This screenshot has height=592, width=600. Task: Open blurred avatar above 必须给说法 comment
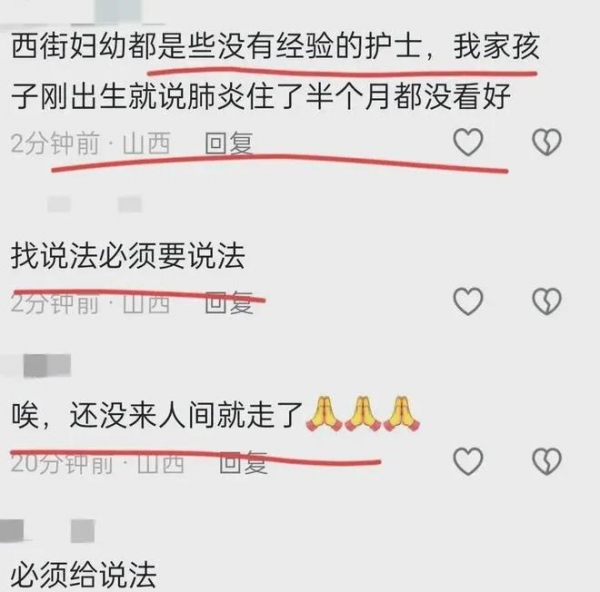pyautogui.click(x=11, y=531)
